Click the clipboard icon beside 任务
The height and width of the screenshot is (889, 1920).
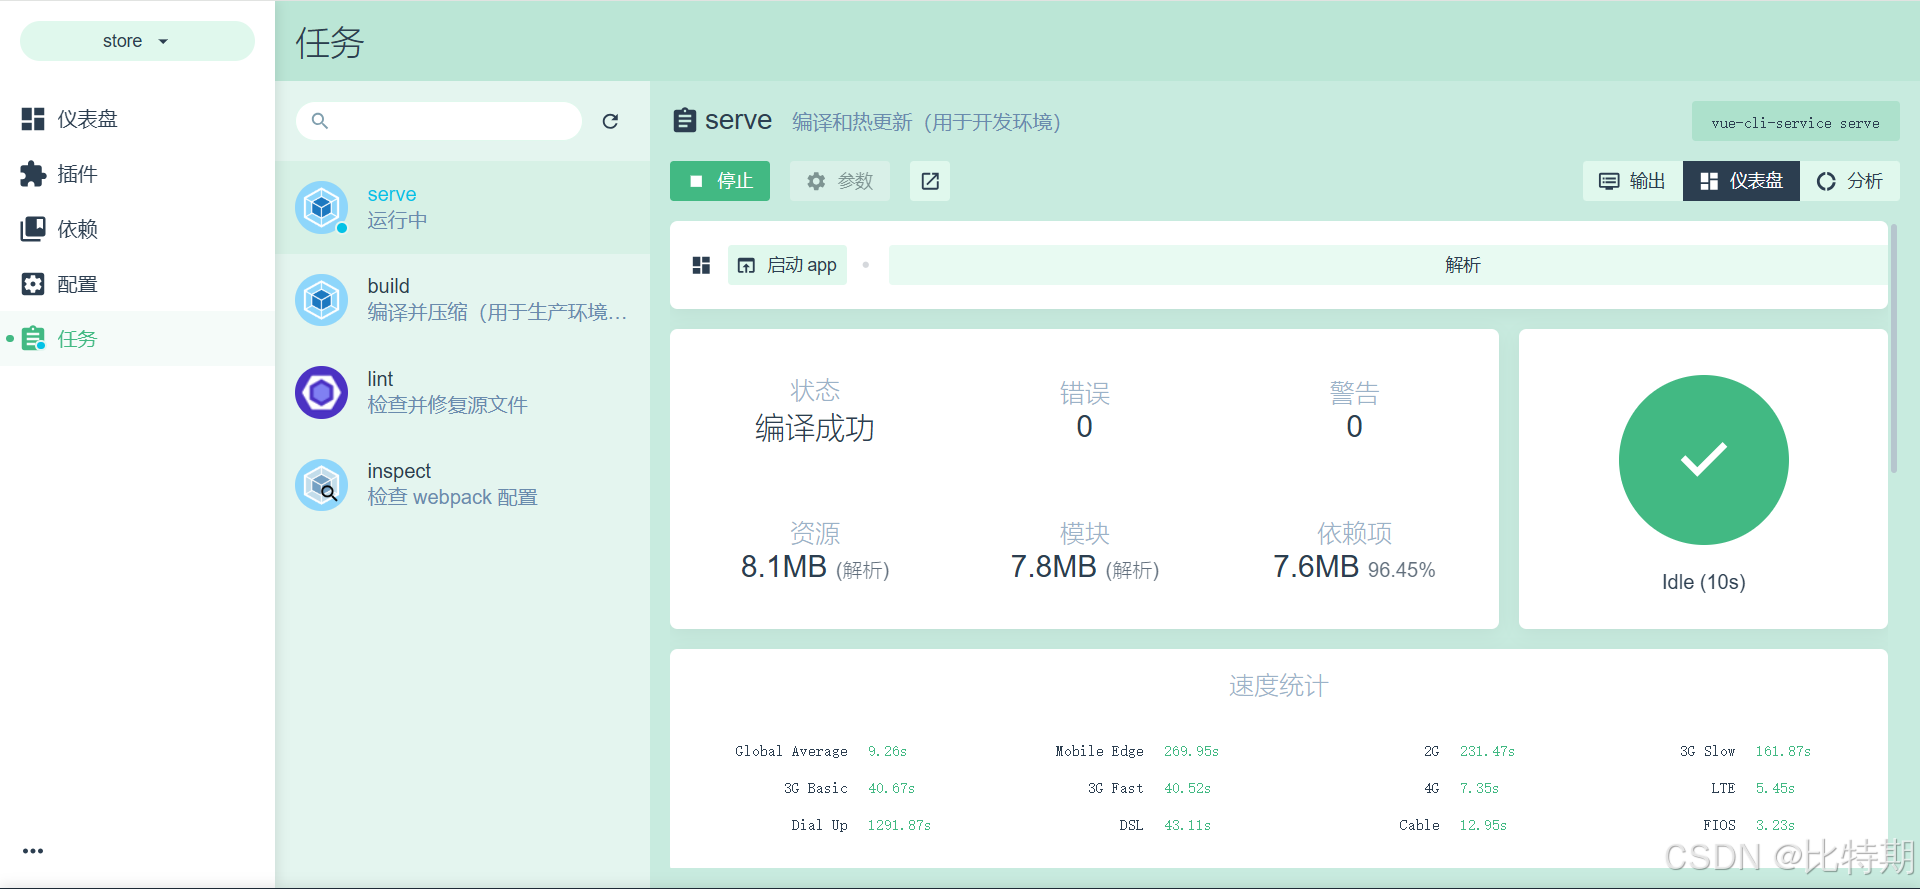[x=33, y=339]
